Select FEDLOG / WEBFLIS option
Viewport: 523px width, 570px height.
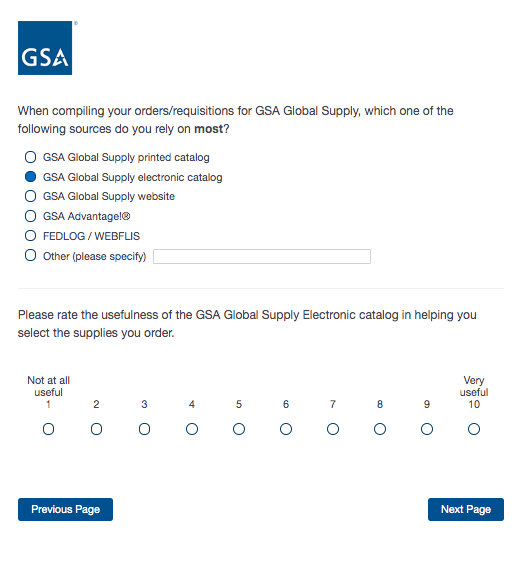[31, 236]
